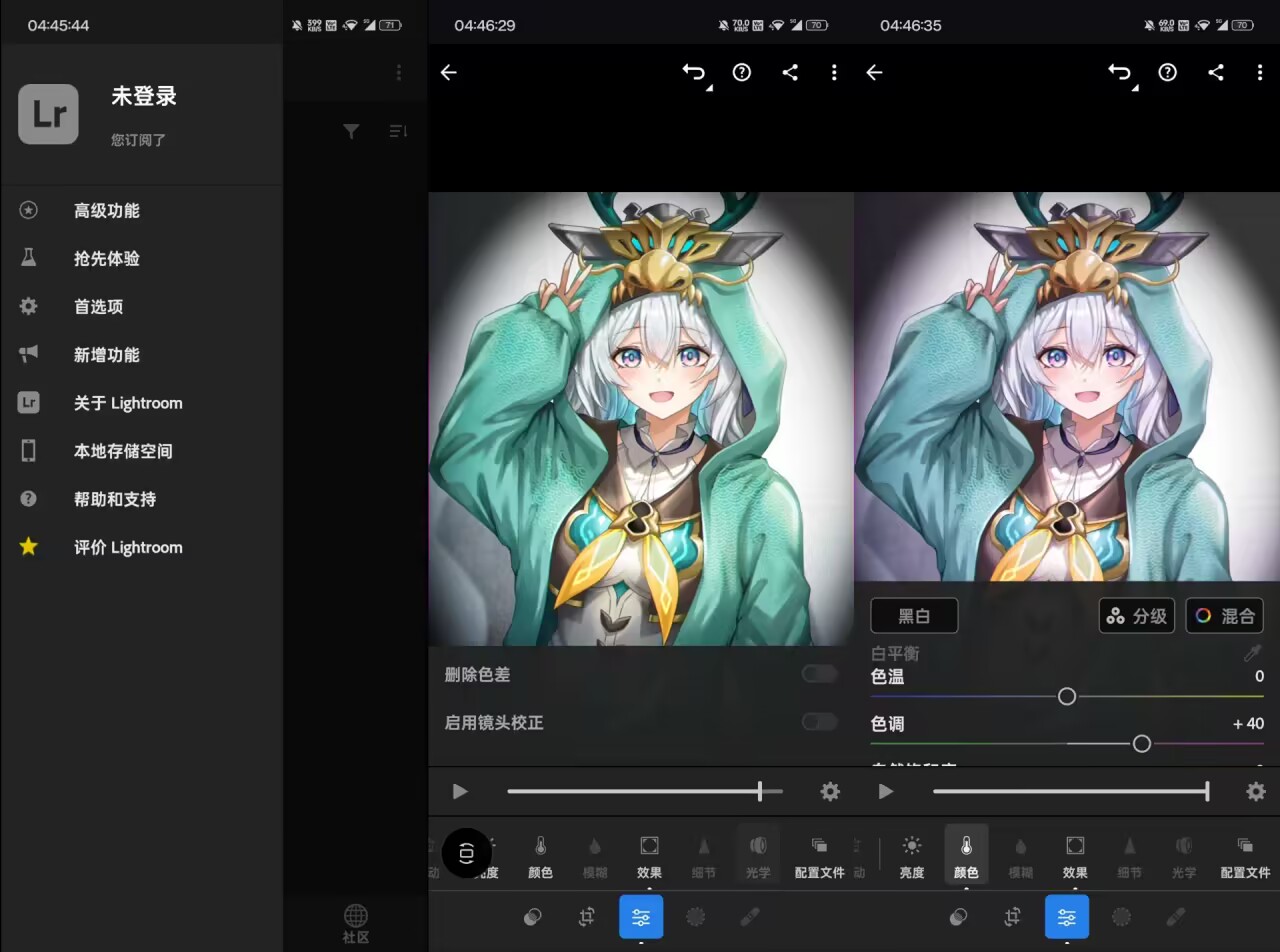Viewport: 1280px width, 952px height.
Task: Open the 分级 color grading button
Action: [1137, 616]
